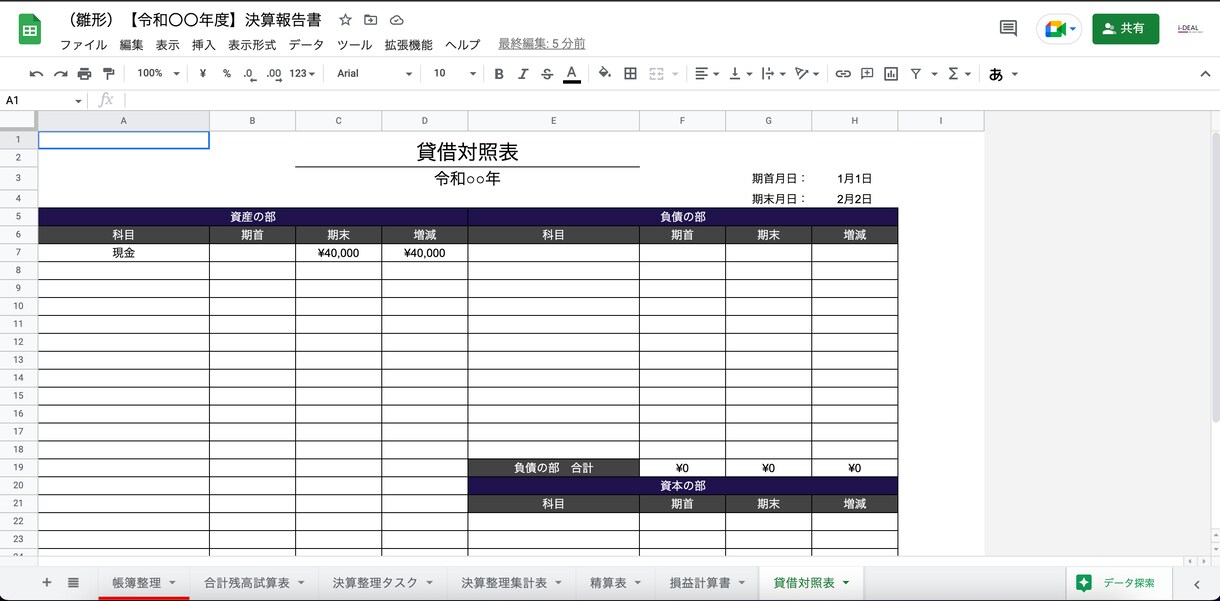Open text rotation dropdown
The height and width of the screenshot is (601, 1220).
(x=805, y=74)
